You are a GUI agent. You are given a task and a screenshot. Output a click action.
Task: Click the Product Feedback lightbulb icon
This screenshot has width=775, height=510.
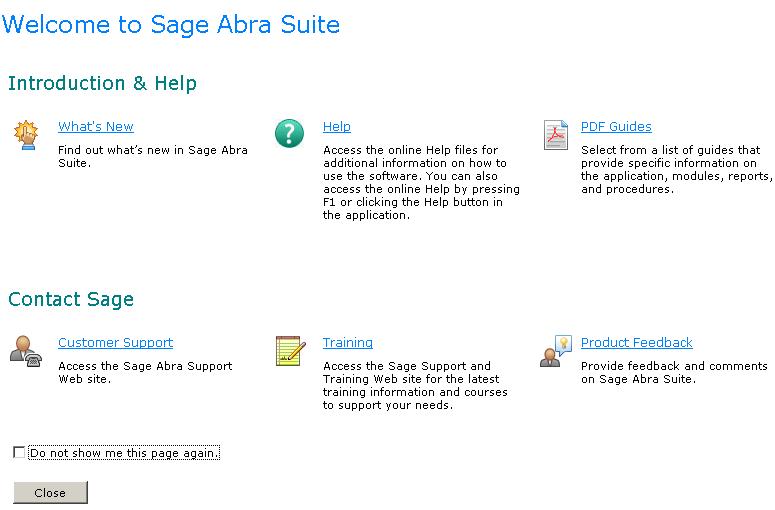pyautogui.click(x=555, y=350)
